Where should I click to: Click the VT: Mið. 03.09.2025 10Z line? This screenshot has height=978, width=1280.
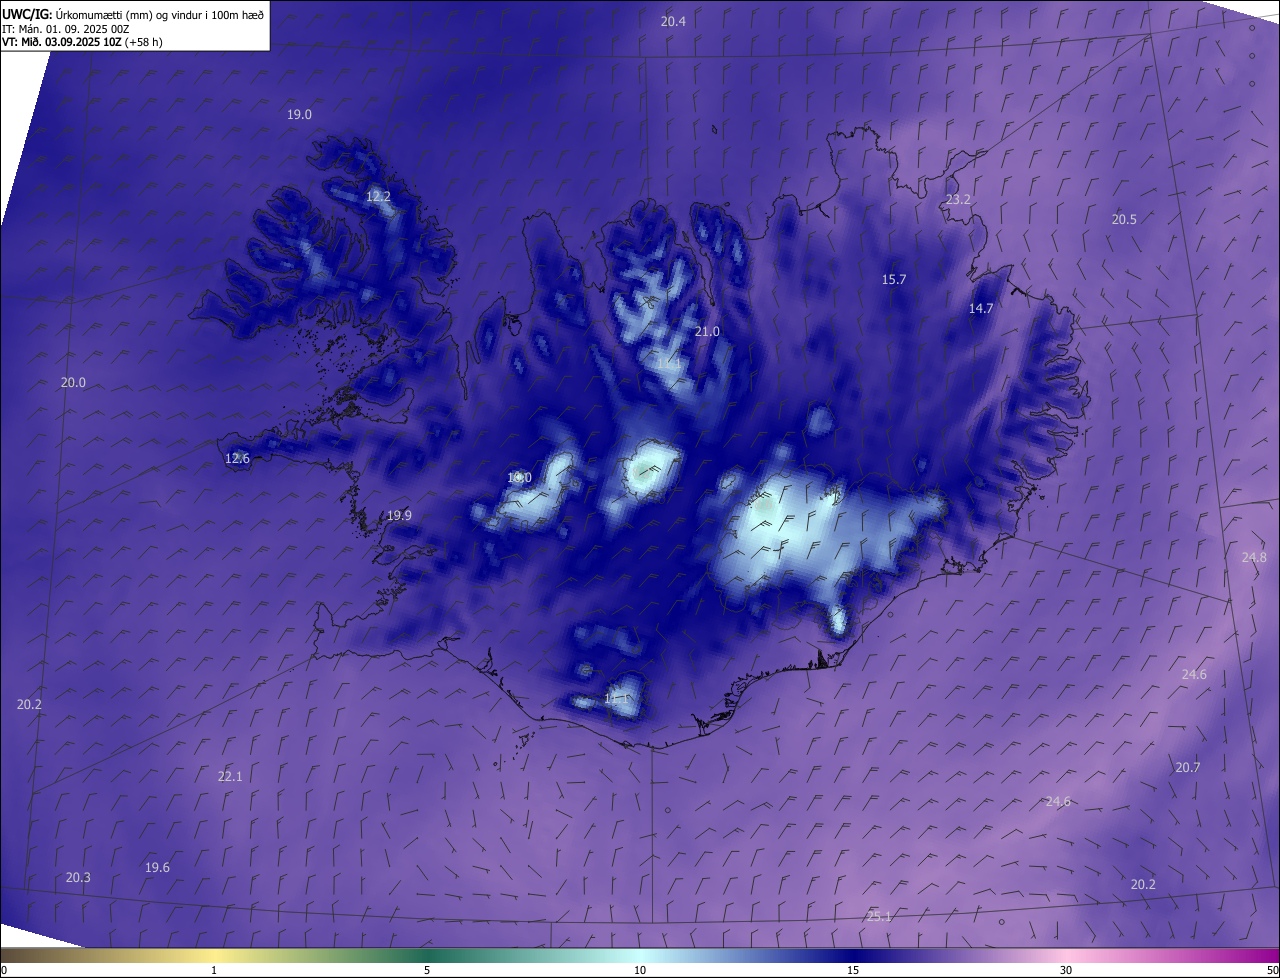[82, 42]
